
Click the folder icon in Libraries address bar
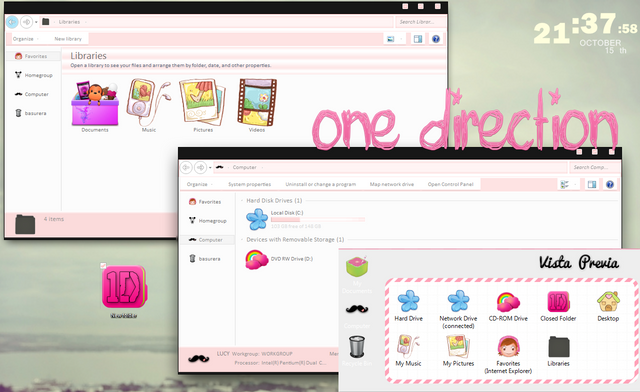46,22
